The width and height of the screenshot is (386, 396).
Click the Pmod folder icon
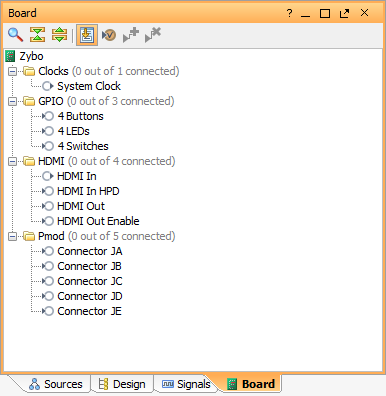point(29,236)
